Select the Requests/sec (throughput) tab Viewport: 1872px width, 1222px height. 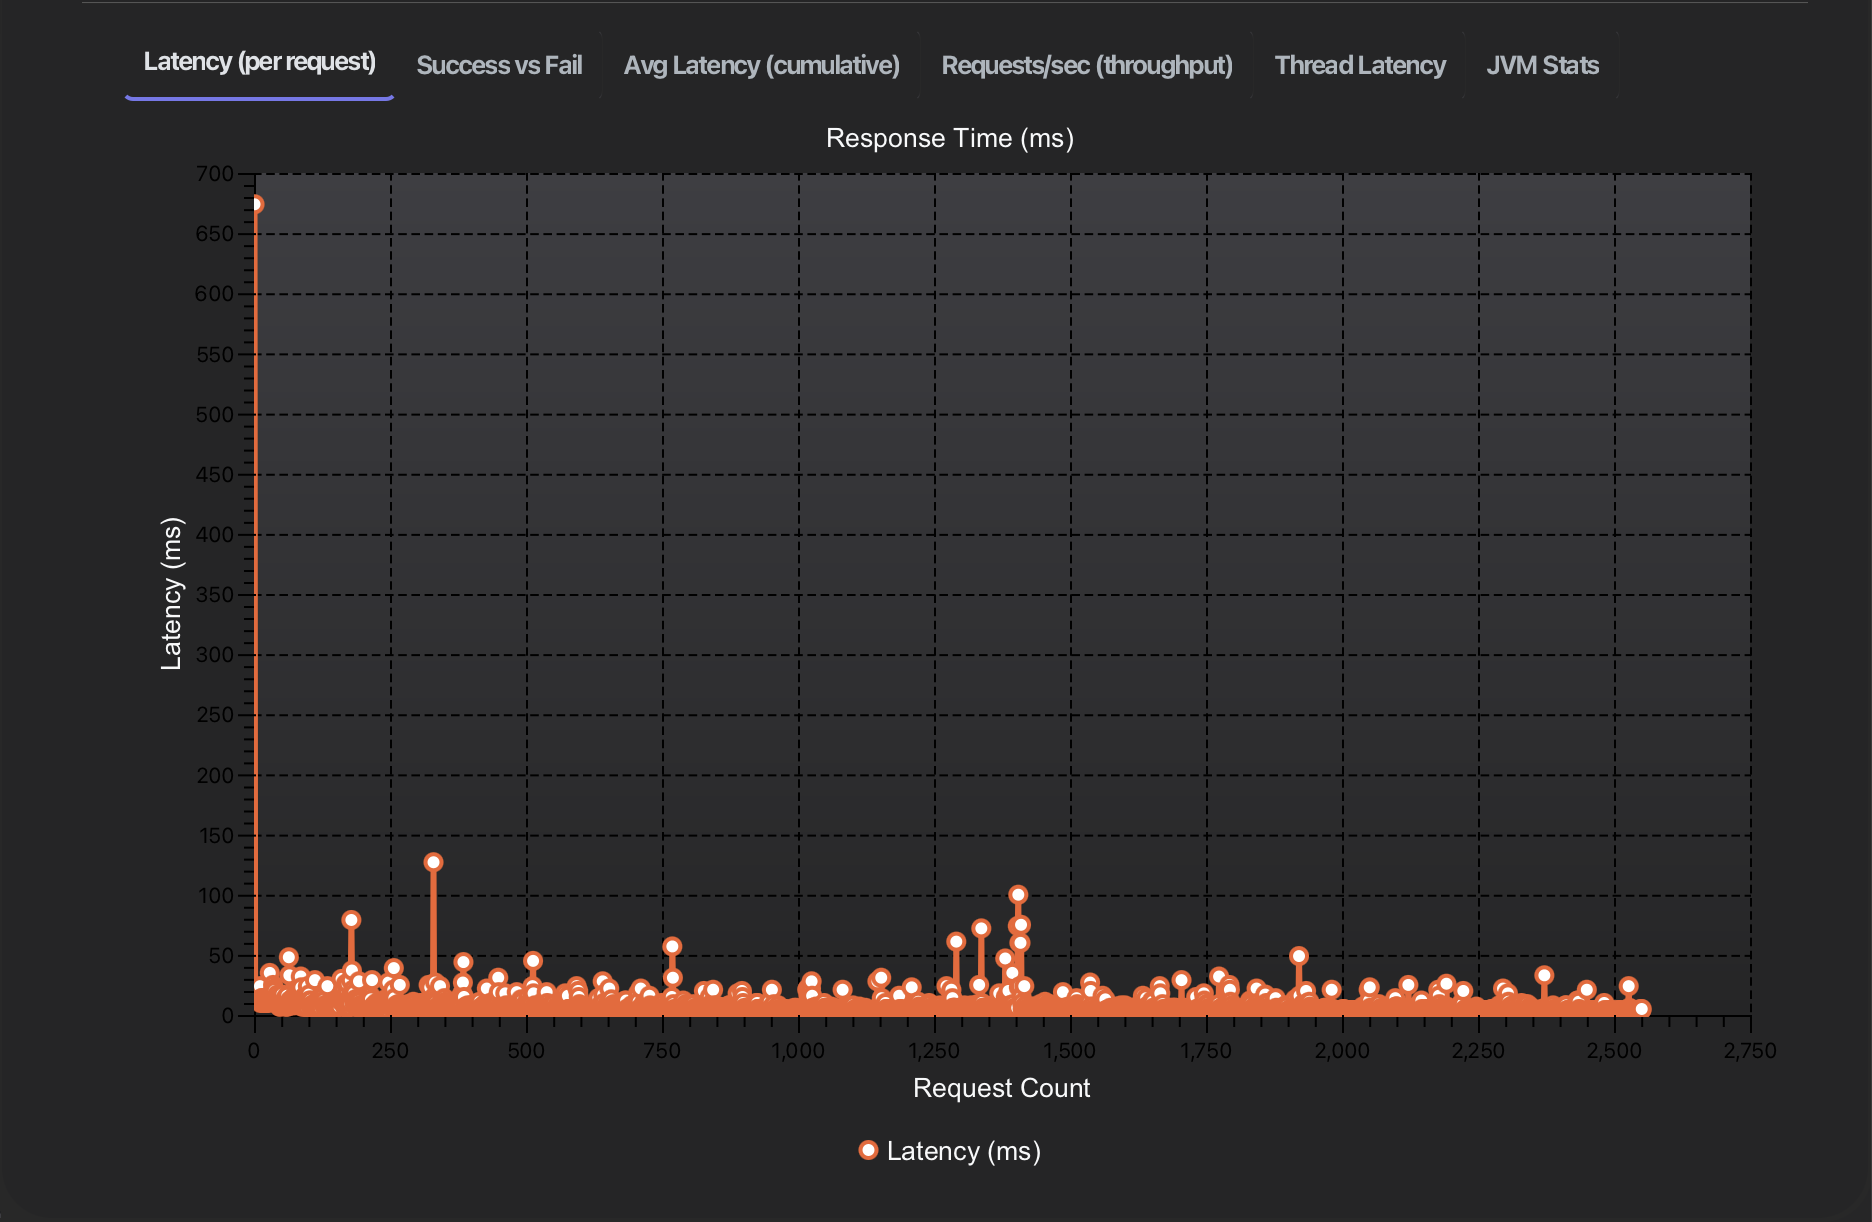pyautogui.click(x=1086, y=64)
